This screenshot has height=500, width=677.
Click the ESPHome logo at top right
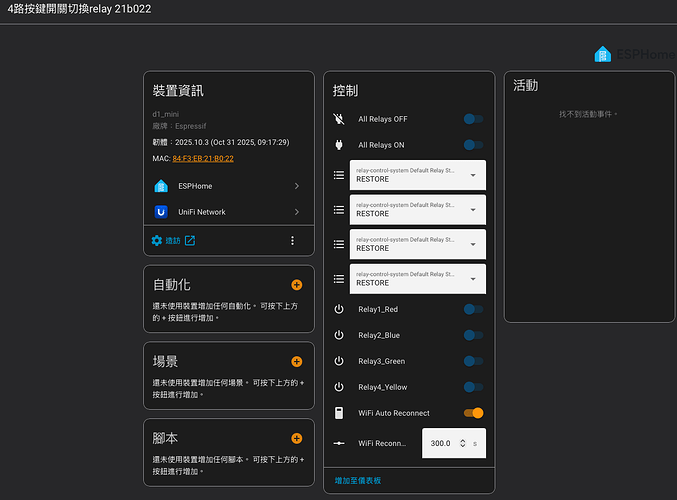click(603, 55)
